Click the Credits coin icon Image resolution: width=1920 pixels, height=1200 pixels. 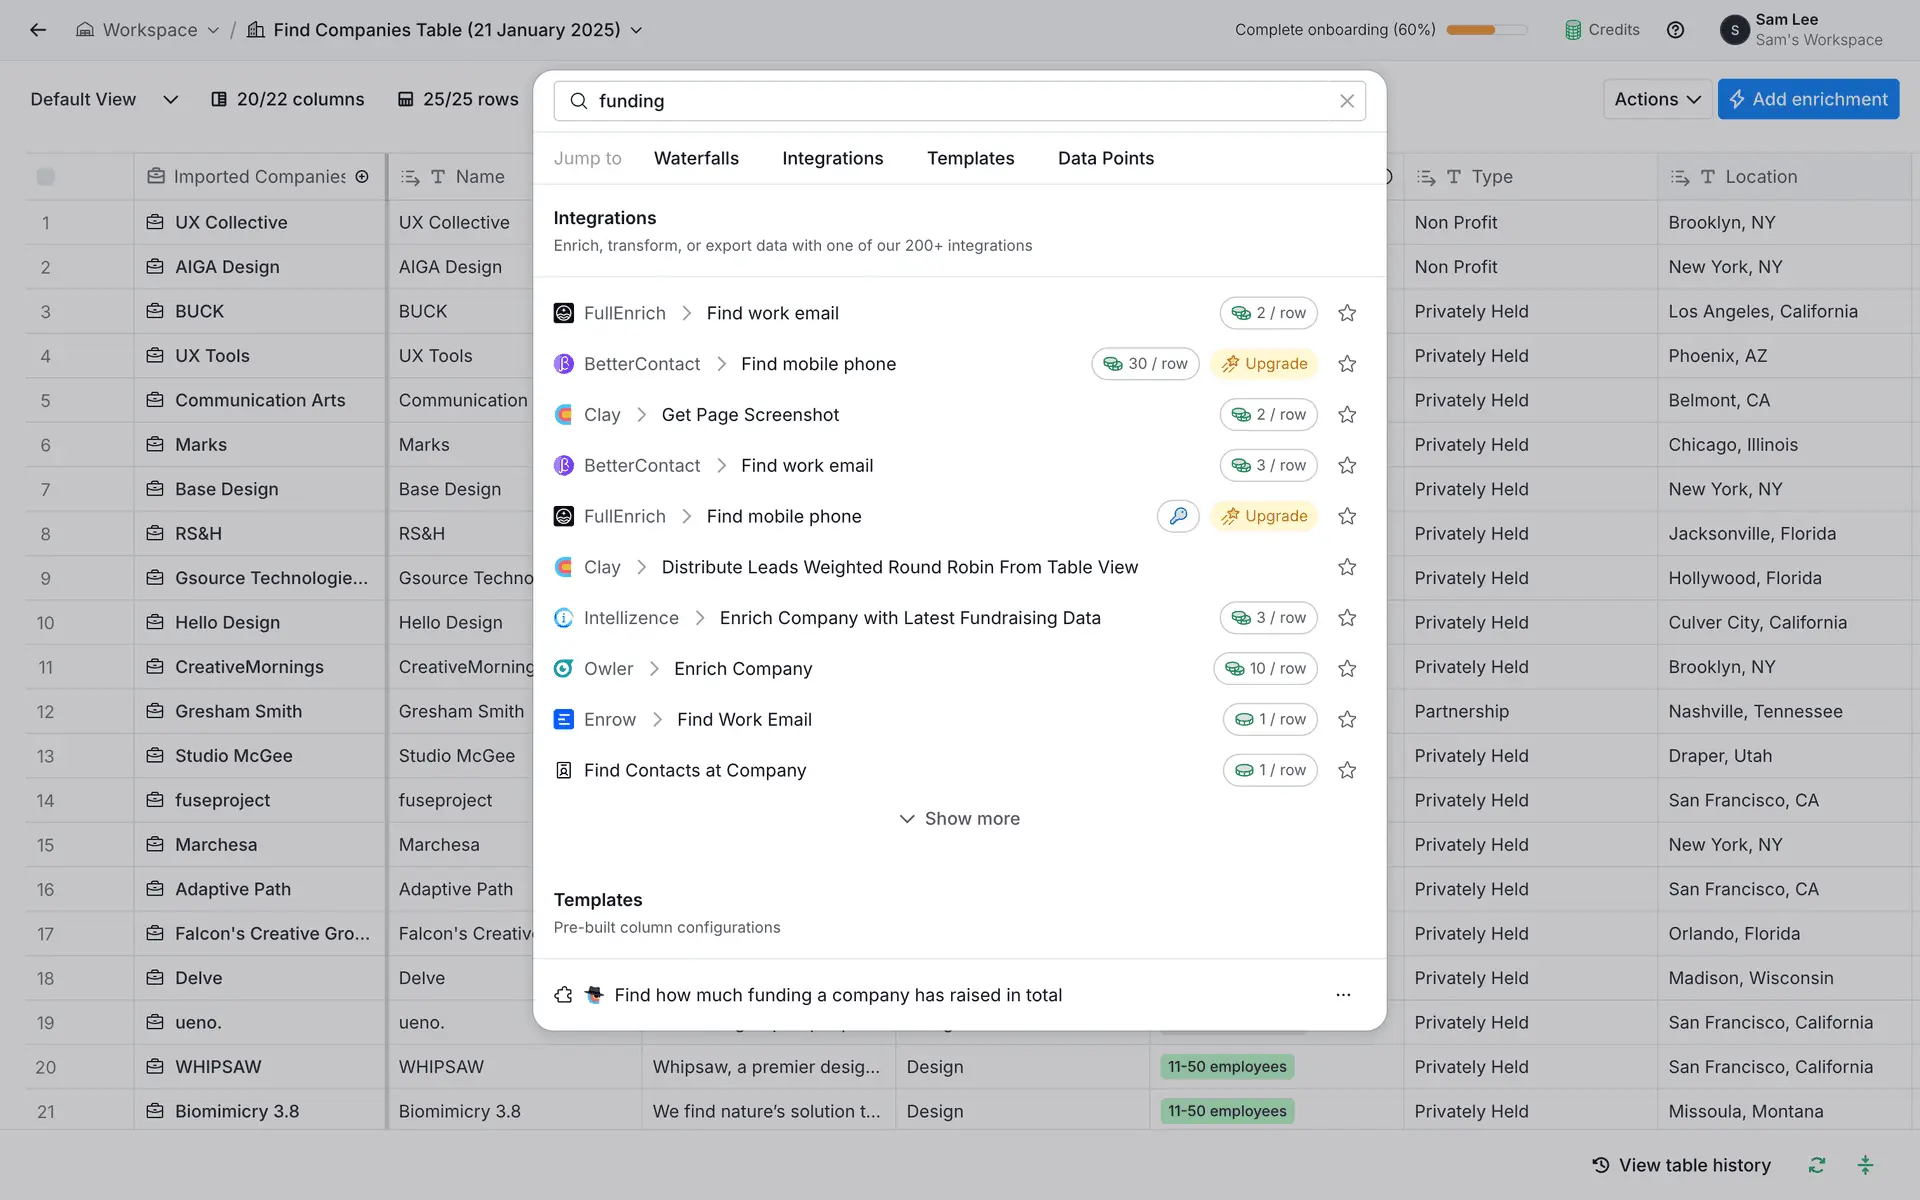1573,30
